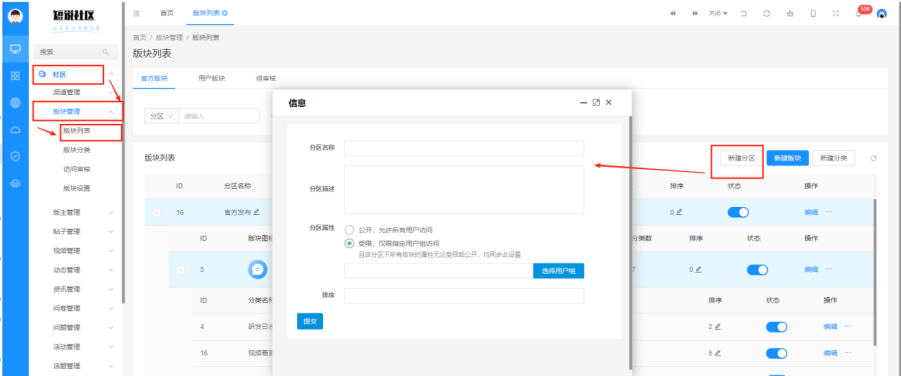This screenshot has height=376, width=901.
Task: Click the 新建分区 button
Action: click(x=741, y=158)
